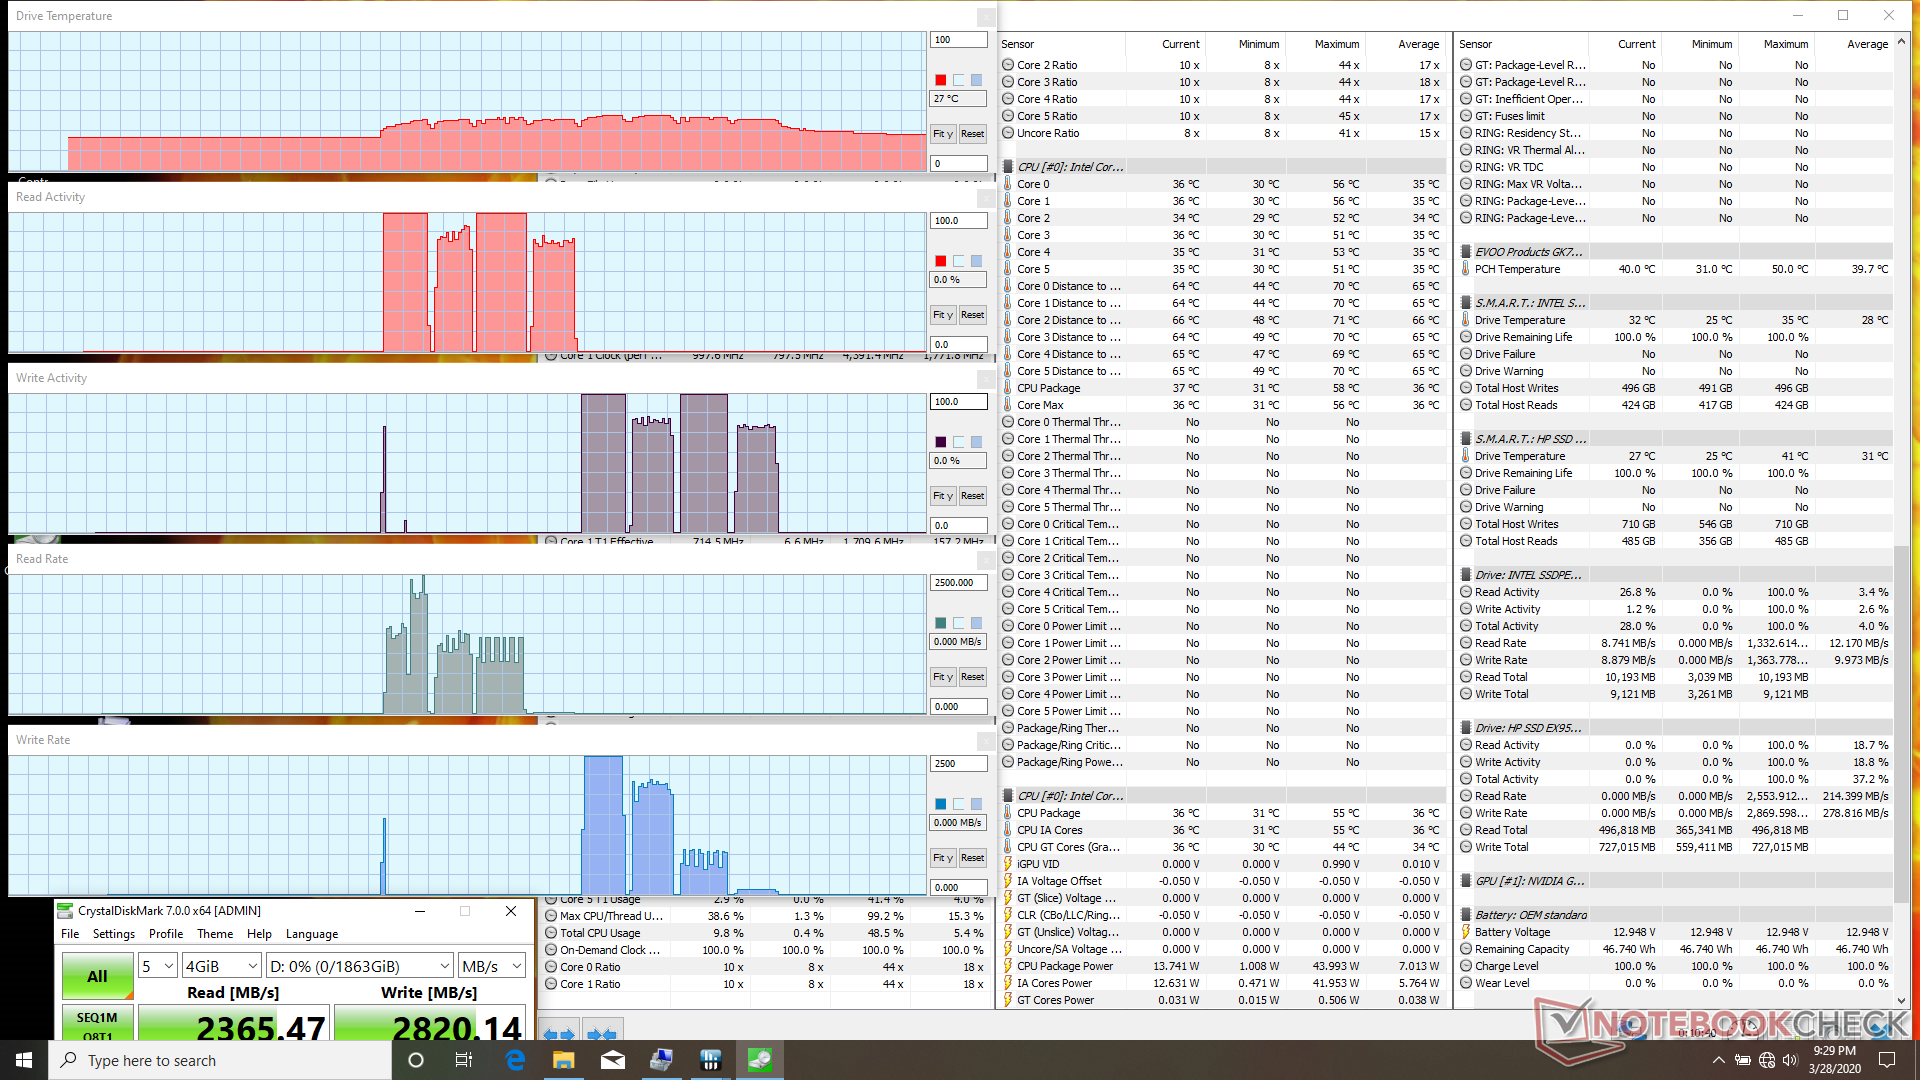Click Fit y in Read Activity graph
Image resolution: width=1920 pixels, height=1080 pixels.
pyautogui.click(x=943, y=315)
